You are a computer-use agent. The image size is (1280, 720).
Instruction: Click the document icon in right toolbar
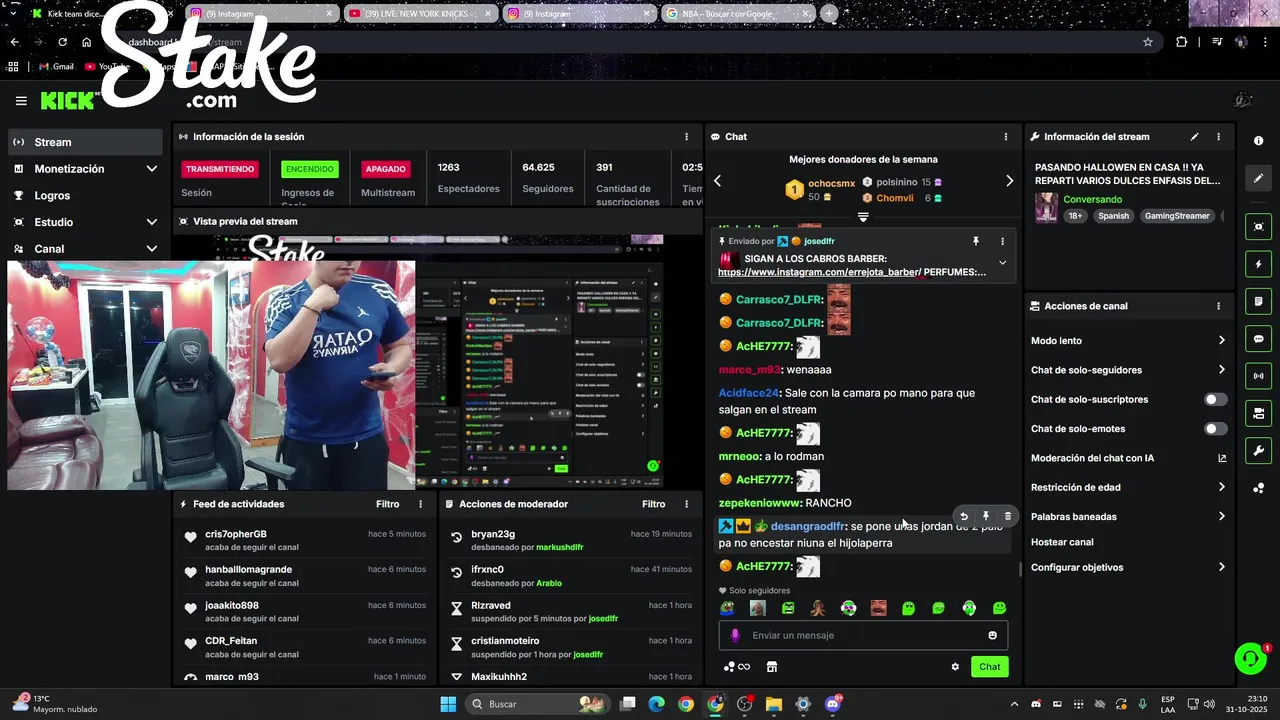pos(1258,301)
